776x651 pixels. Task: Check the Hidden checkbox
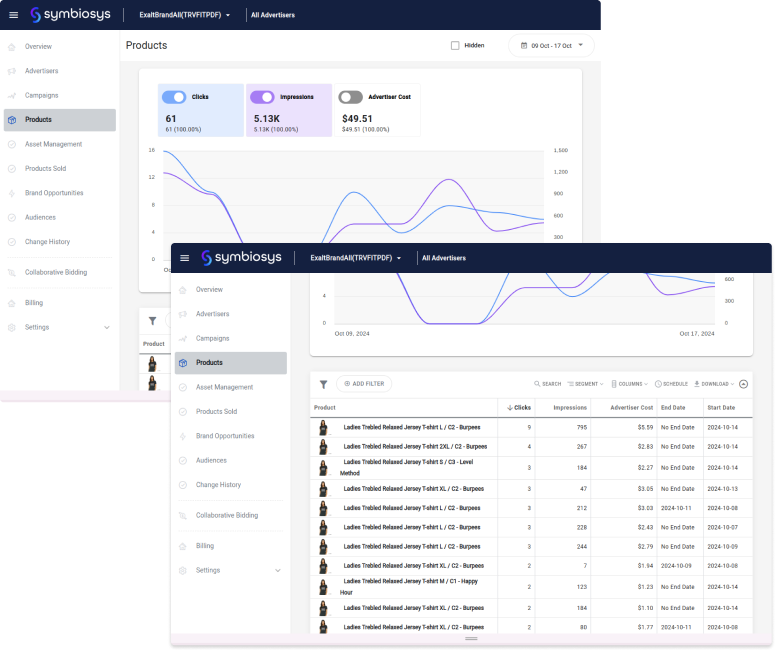pos(455,45)
